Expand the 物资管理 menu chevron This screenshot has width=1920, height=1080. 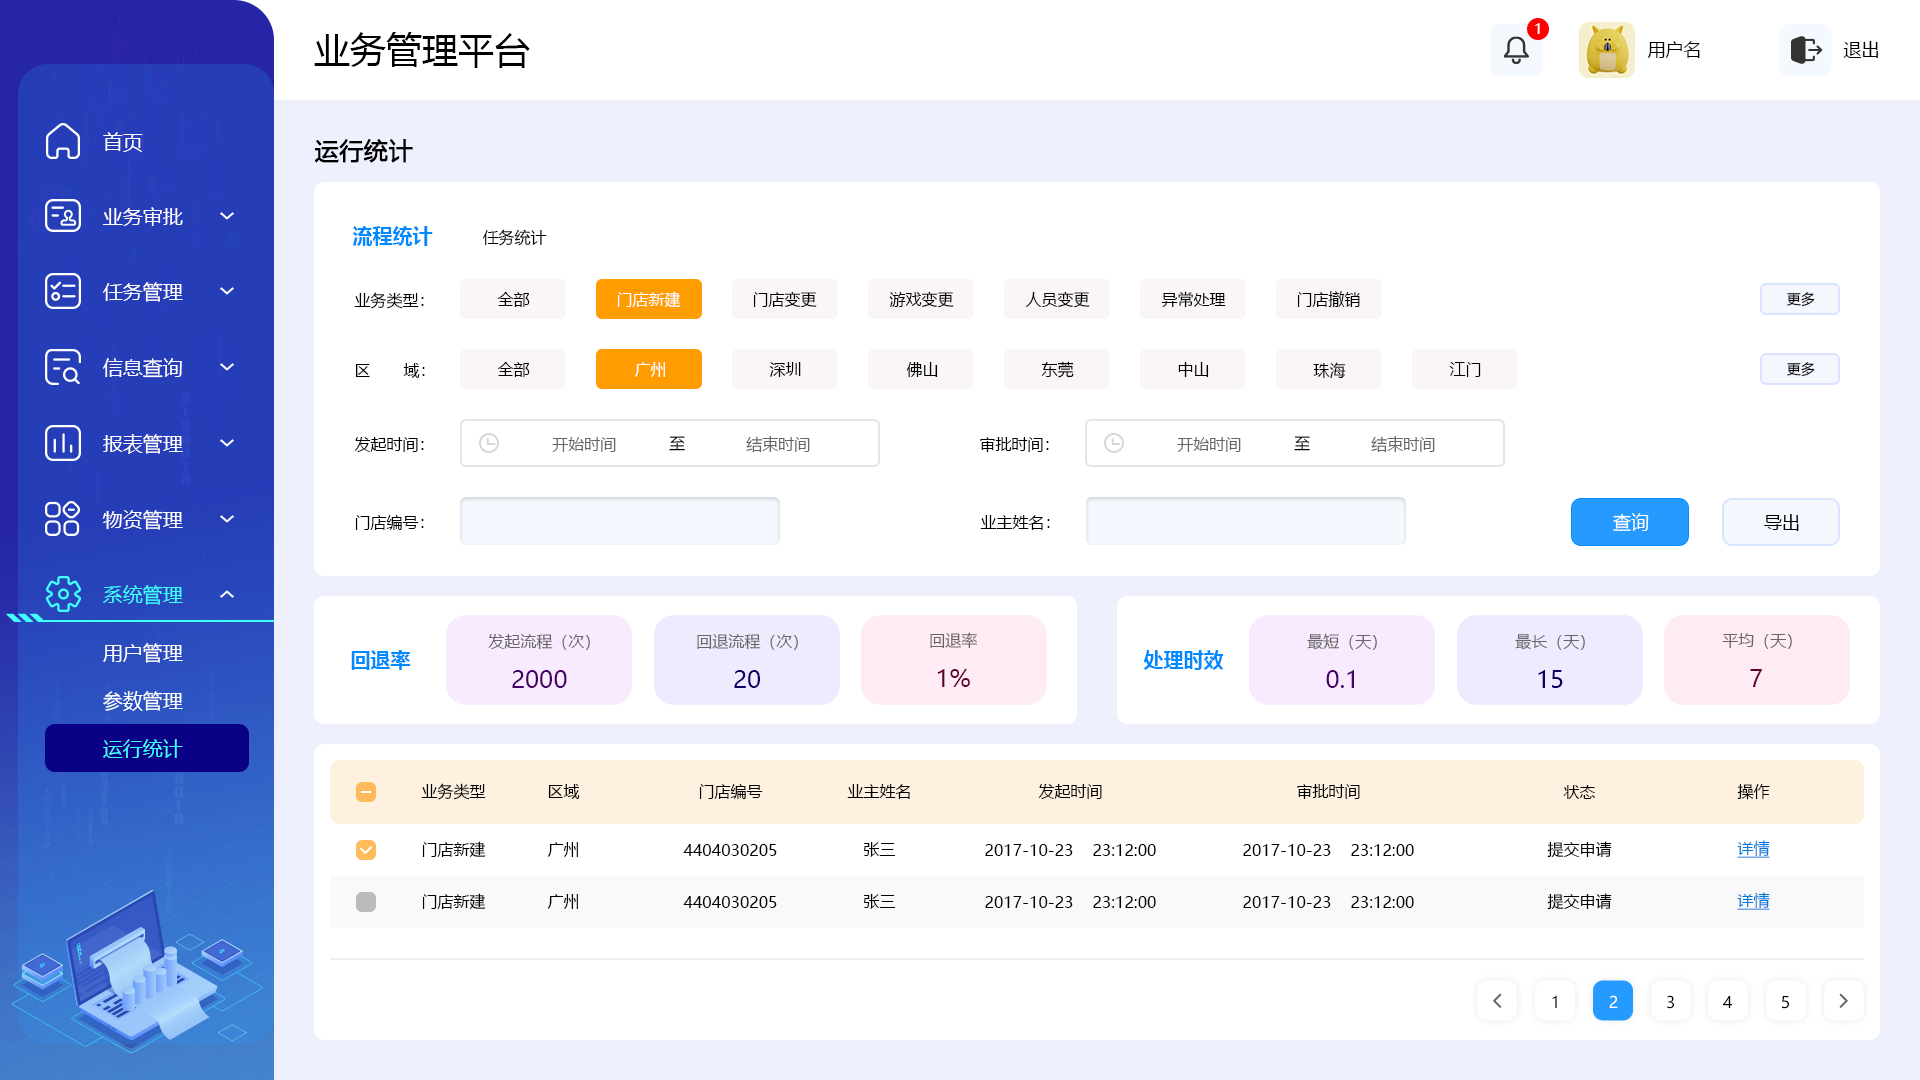click(x=227, y=519)
